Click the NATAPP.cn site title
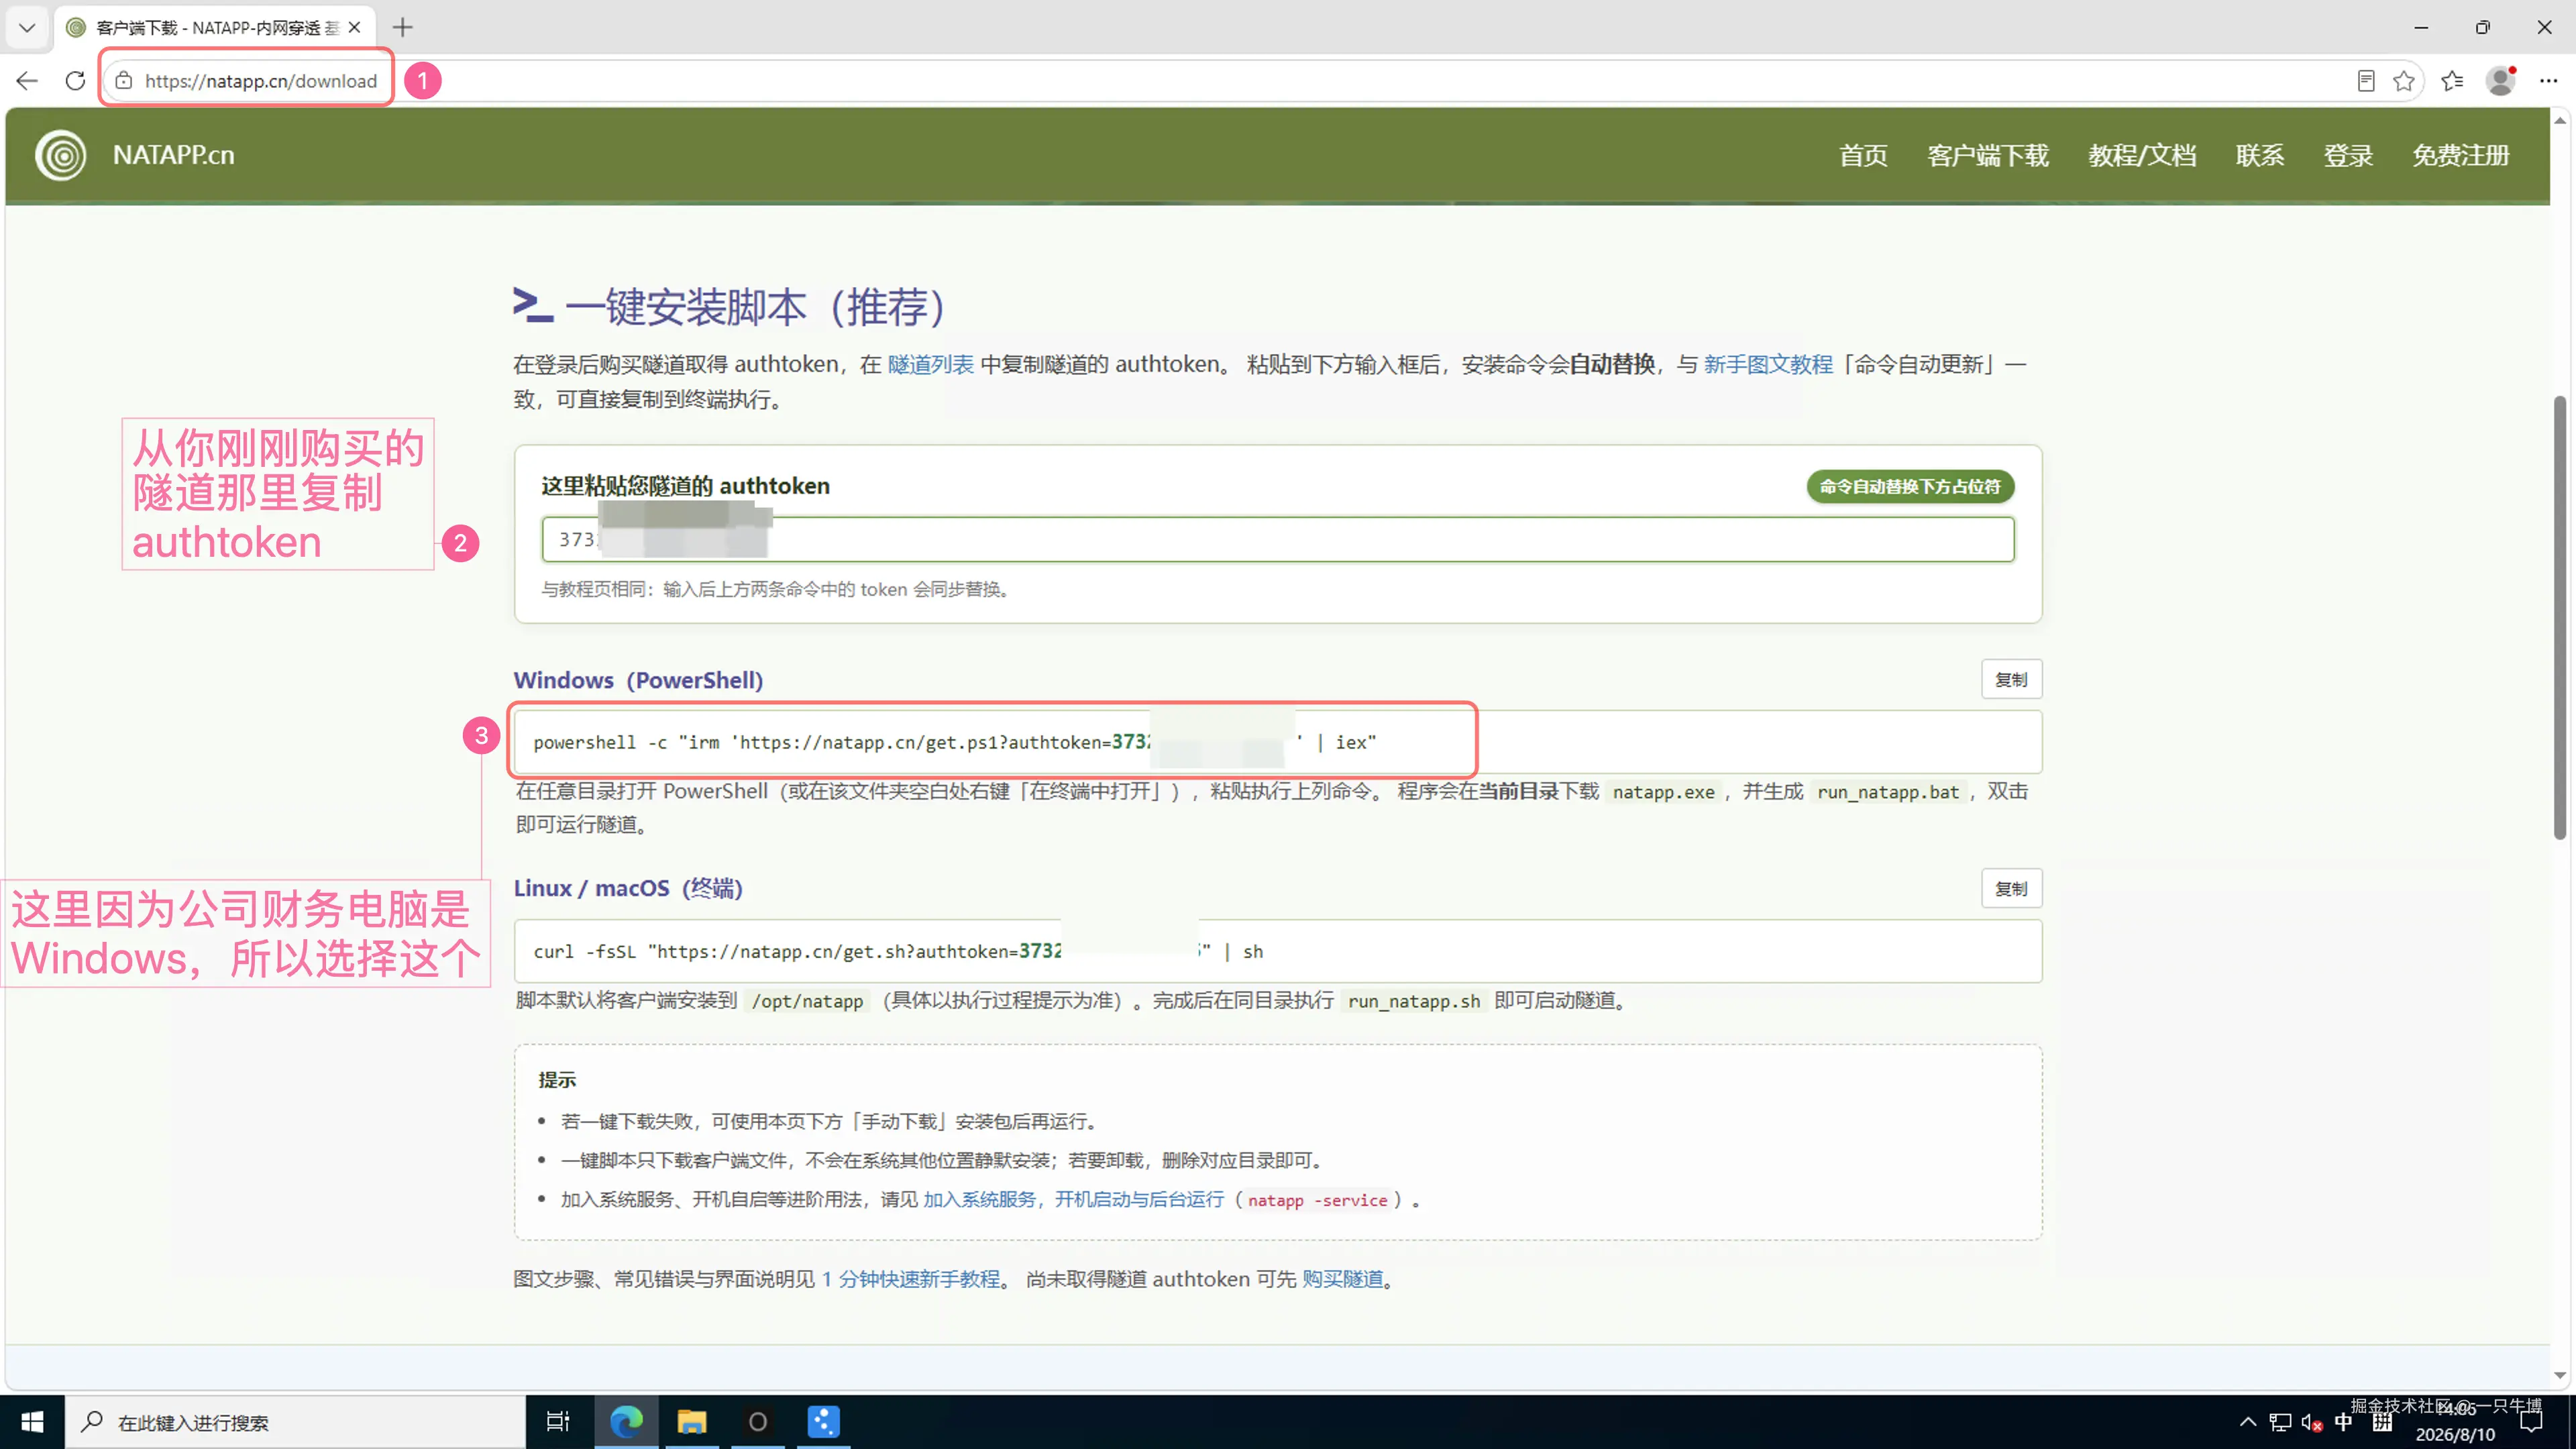 [x=174, y=155]
